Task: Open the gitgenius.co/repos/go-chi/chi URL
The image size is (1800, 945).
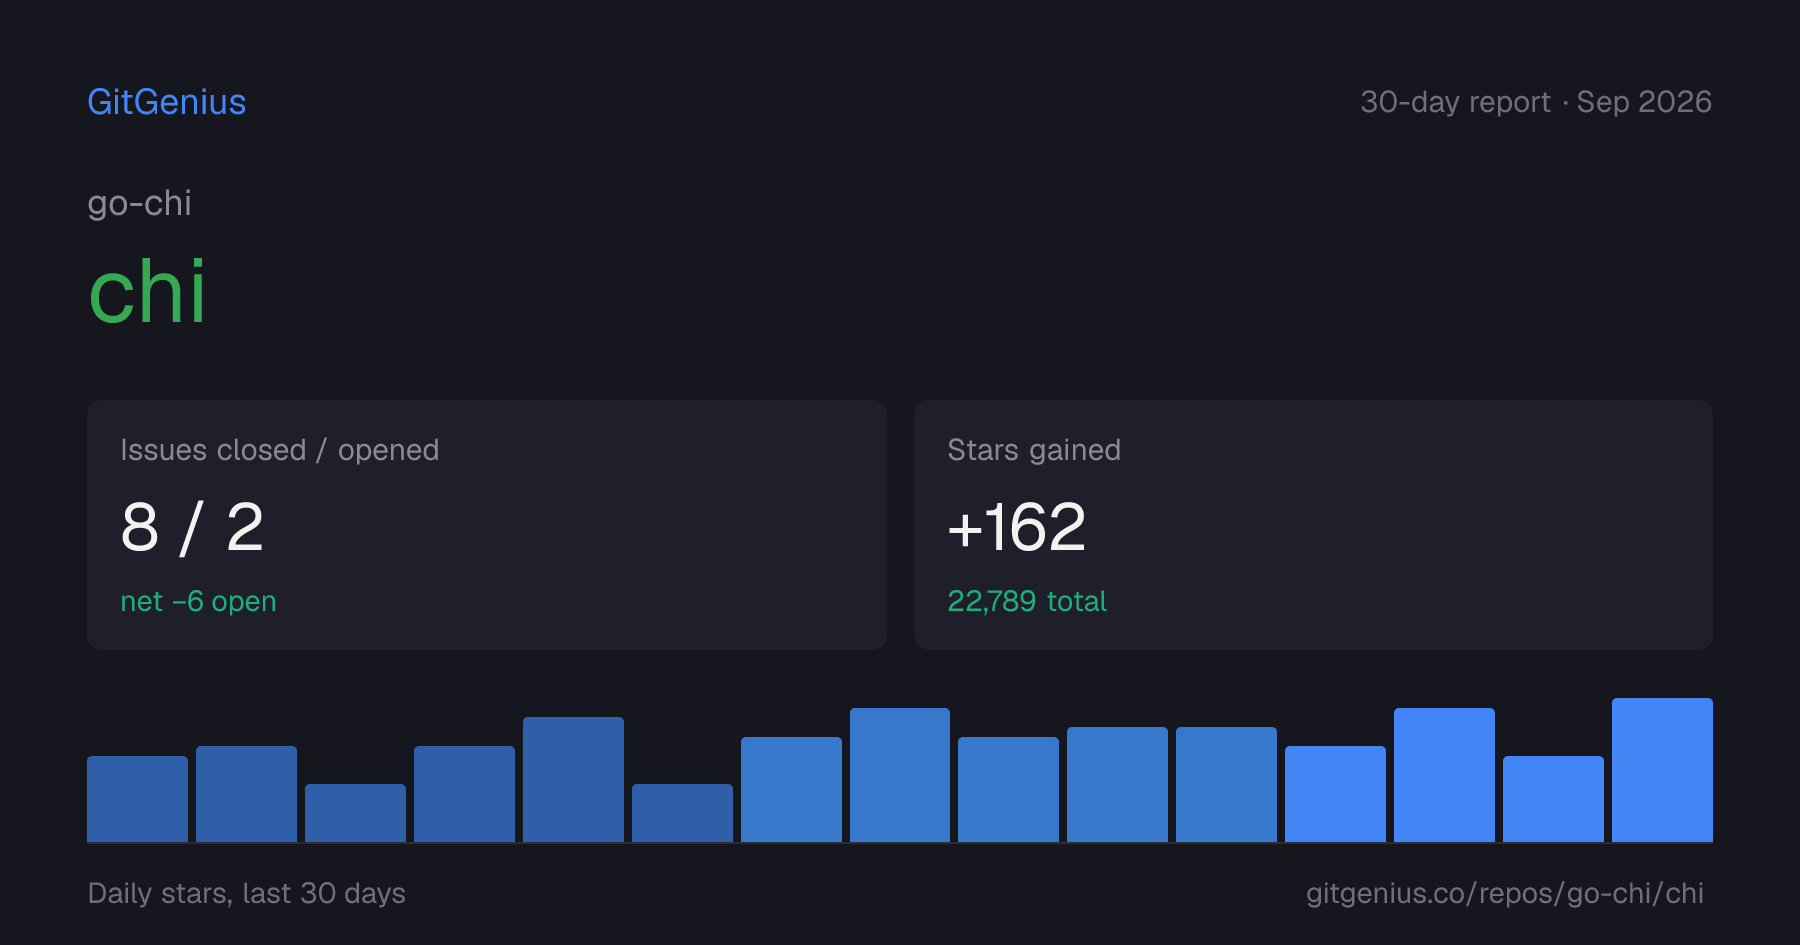Action: (1504, 893)
